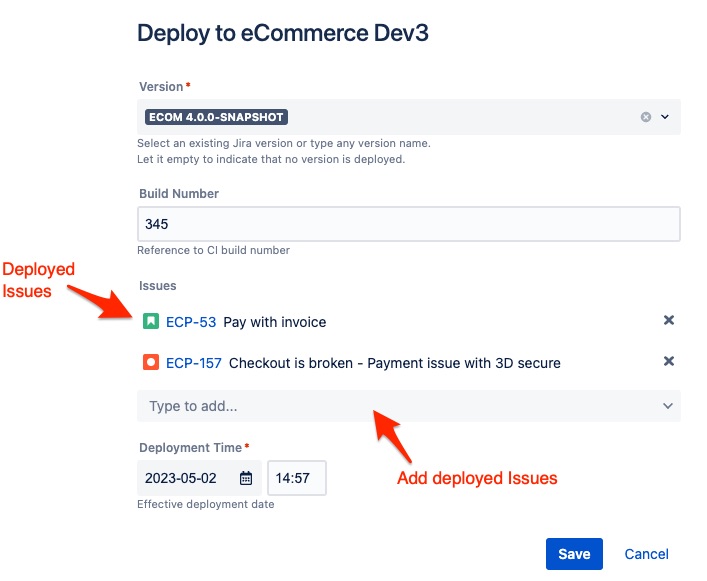The height and width of the screenshot is (581, 707).
Task: Open the ECP-157 issue link
Action: [x=194, y=363]
